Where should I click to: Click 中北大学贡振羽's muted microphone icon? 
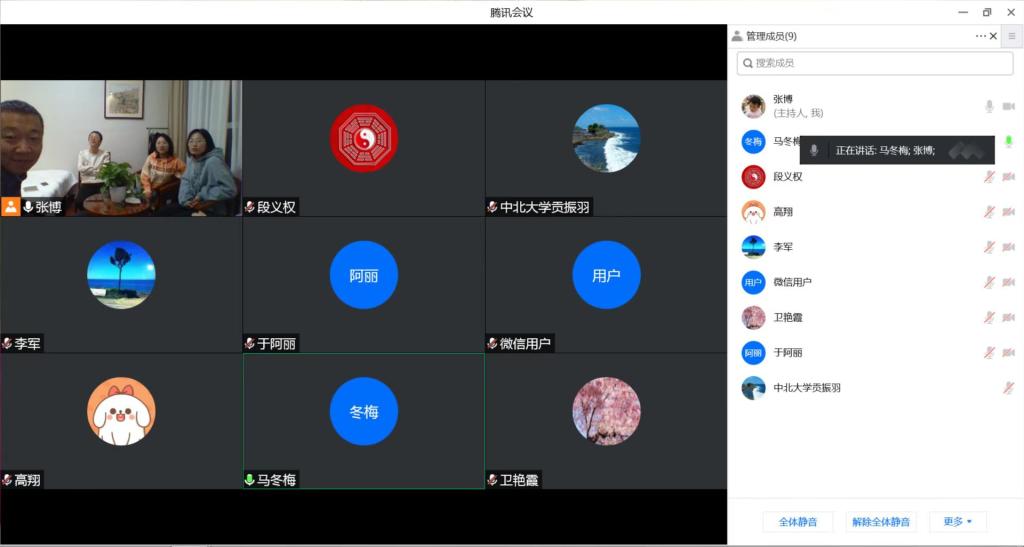pos(1008,388)
